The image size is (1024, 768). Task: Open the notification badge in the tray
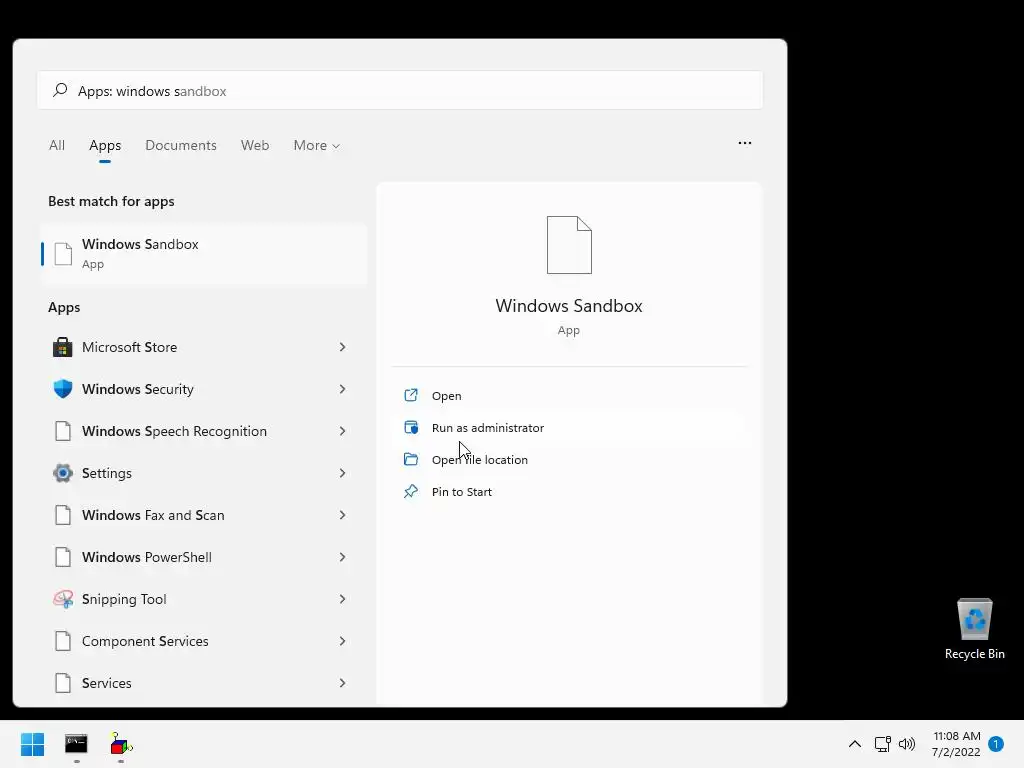point(996,744)
